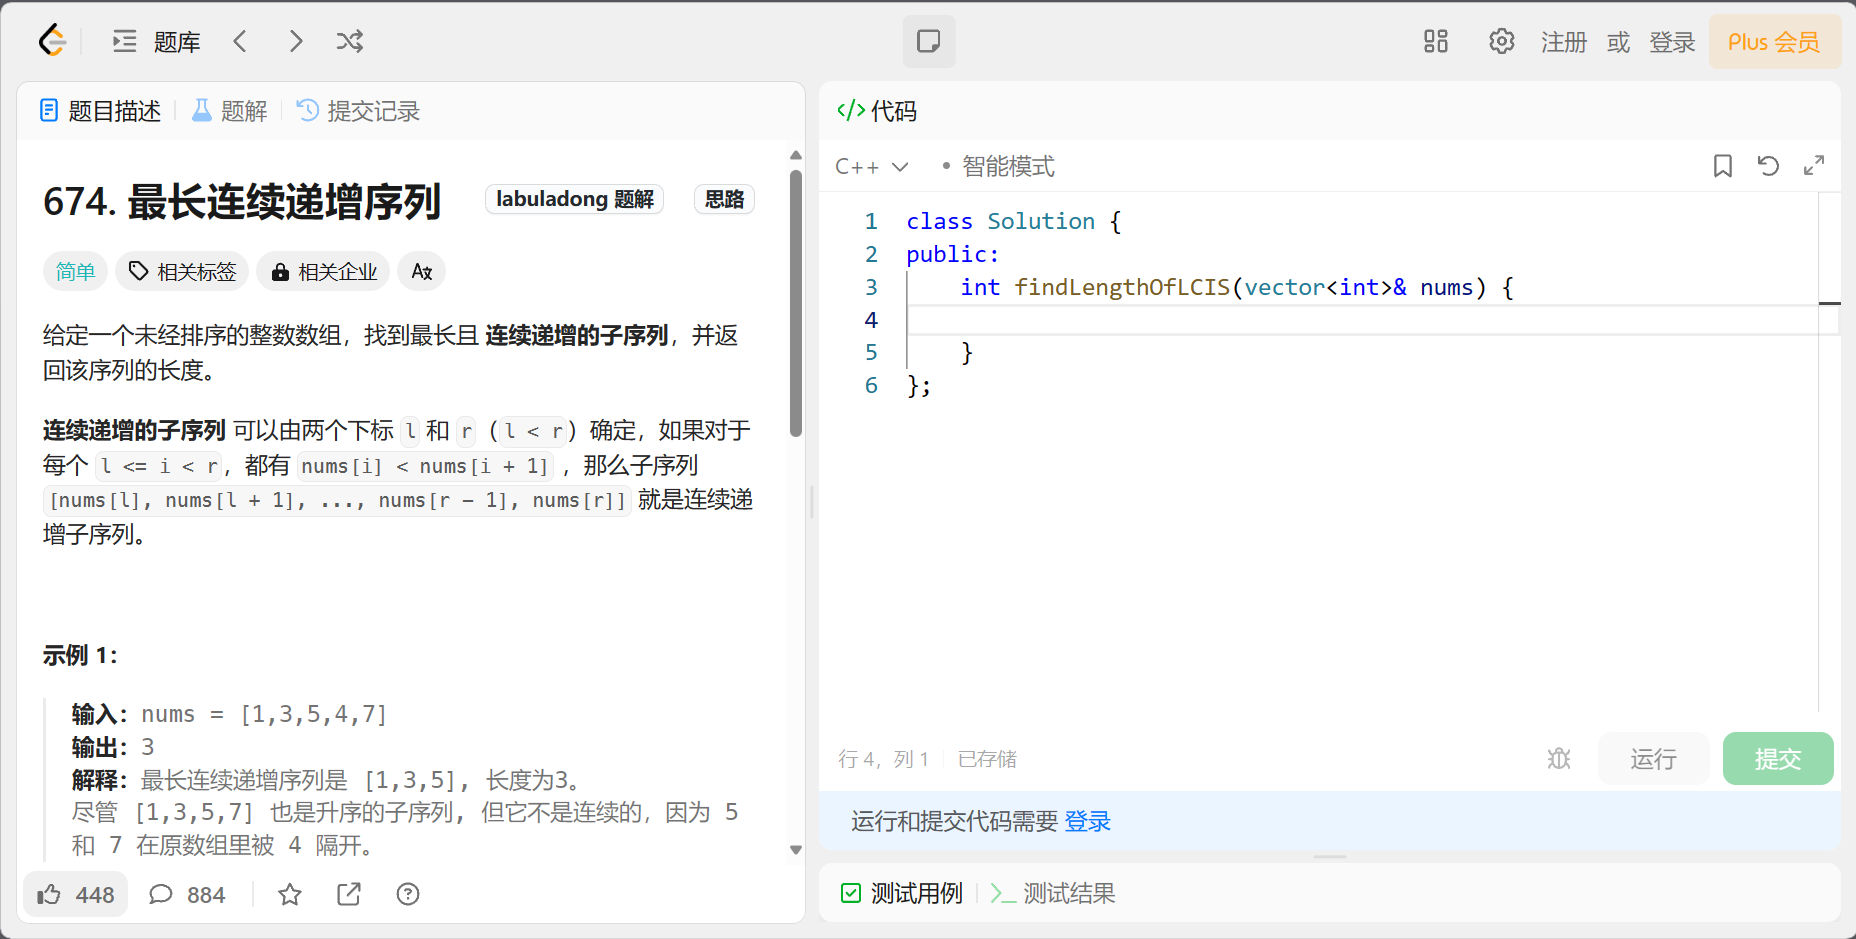
Task: Like the problem with 448 thumbs-up
Action: pyautogui.click(x=76, y=894)
